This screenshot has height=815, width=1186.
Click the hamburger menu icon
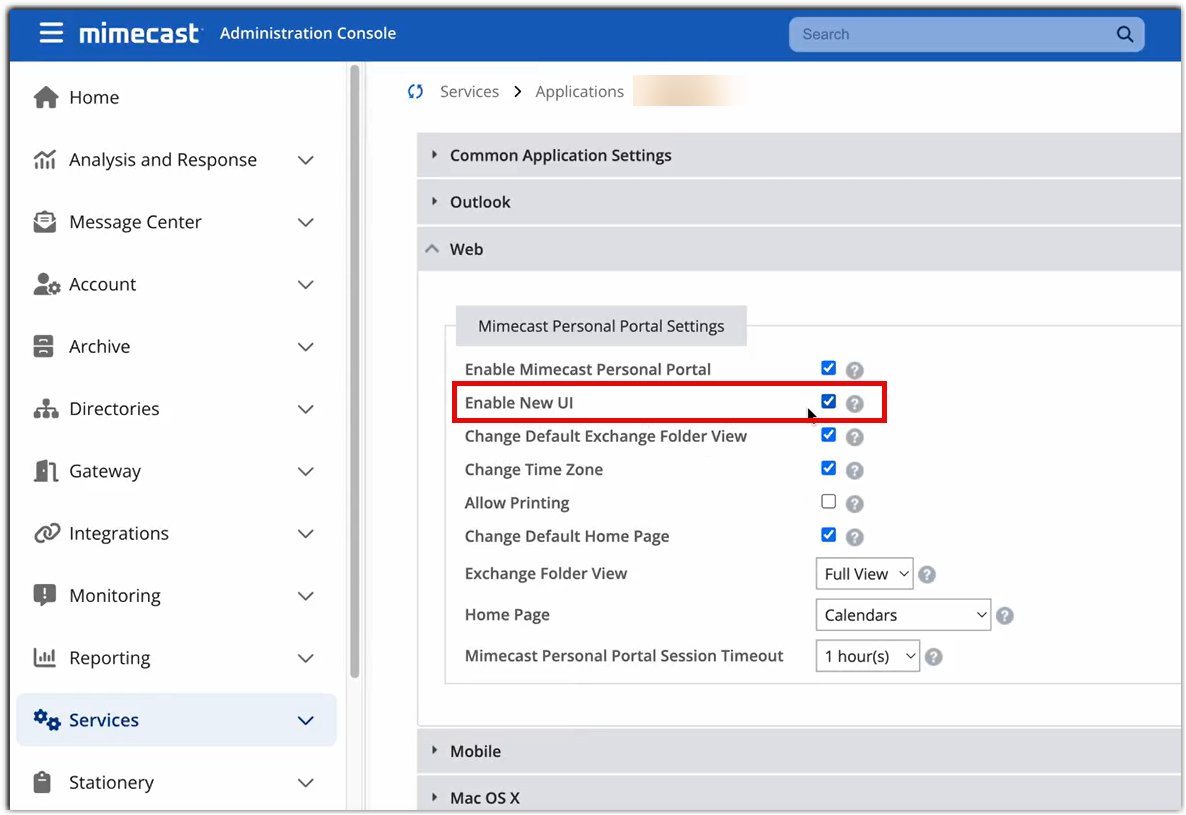pyautogui.click(x=51, y=33)
